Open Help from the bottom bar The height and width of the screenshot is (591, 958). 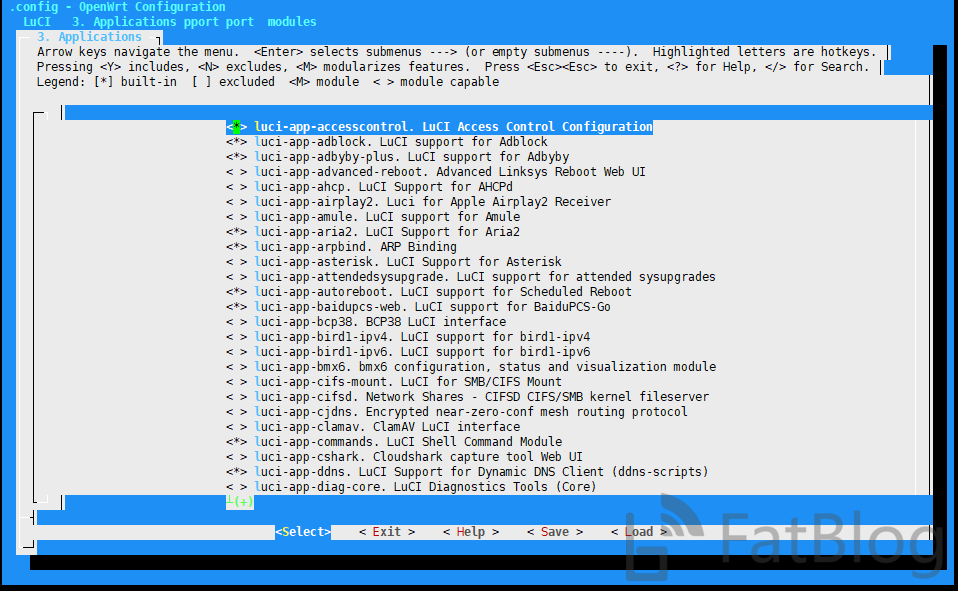(x=470, y=532)
